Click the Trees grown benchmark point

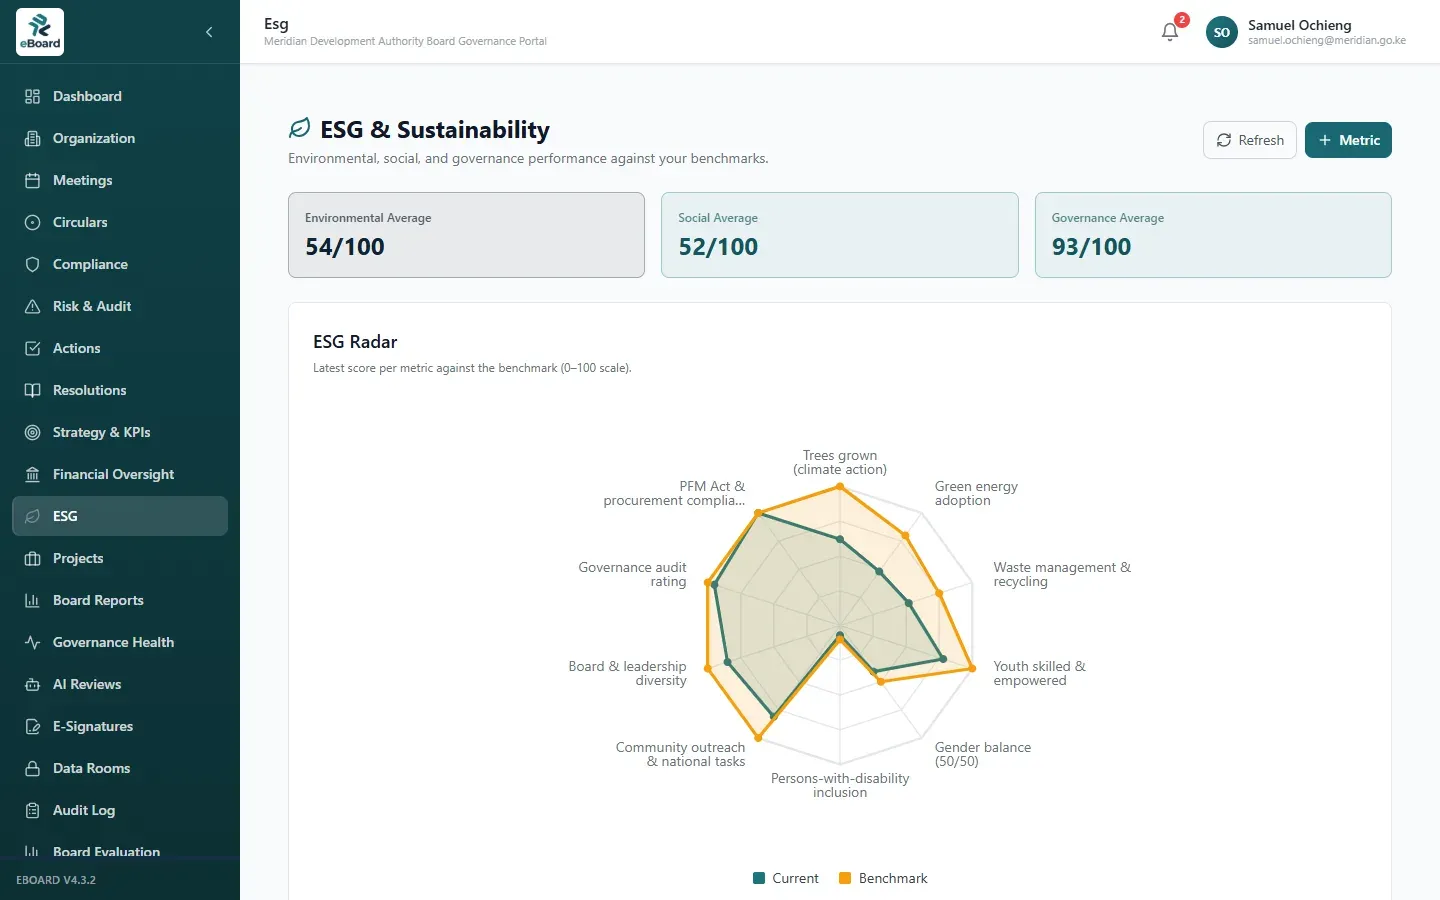(x=840, y=487)
